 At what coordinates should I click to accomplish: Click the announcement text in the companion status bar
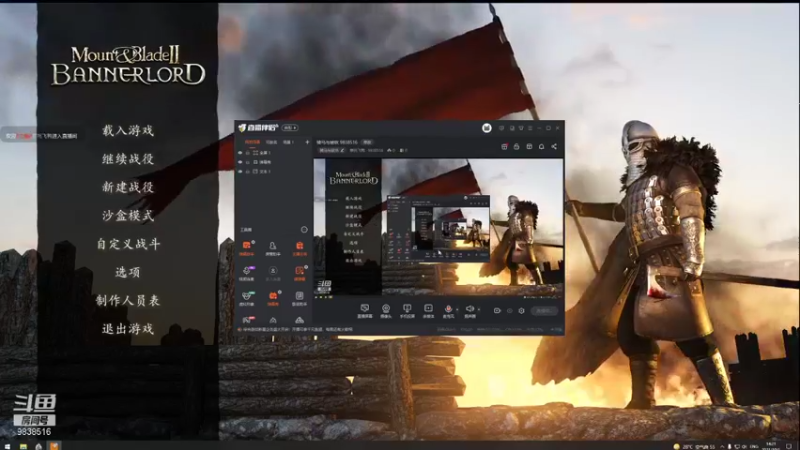pyautogui.click(x=297, y=330)
